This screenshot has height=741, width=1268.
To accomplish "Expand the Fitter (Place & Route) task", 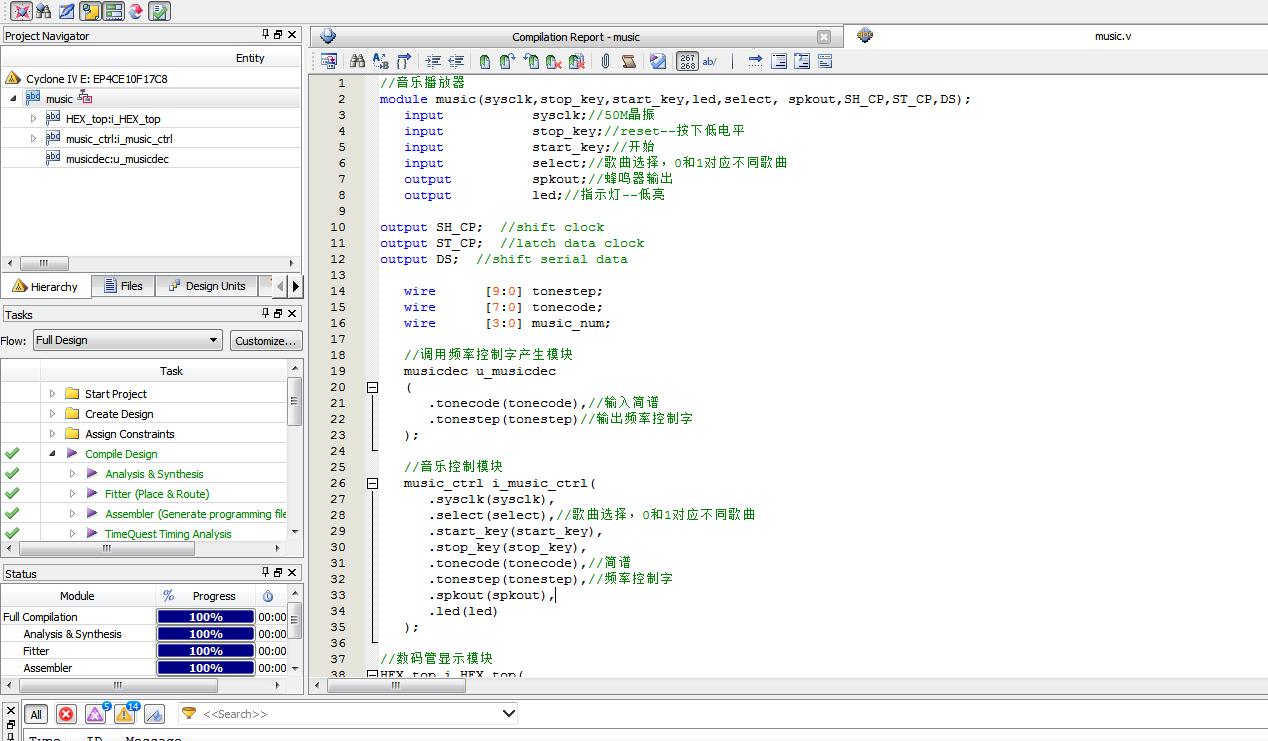I will tap(72, 494).
